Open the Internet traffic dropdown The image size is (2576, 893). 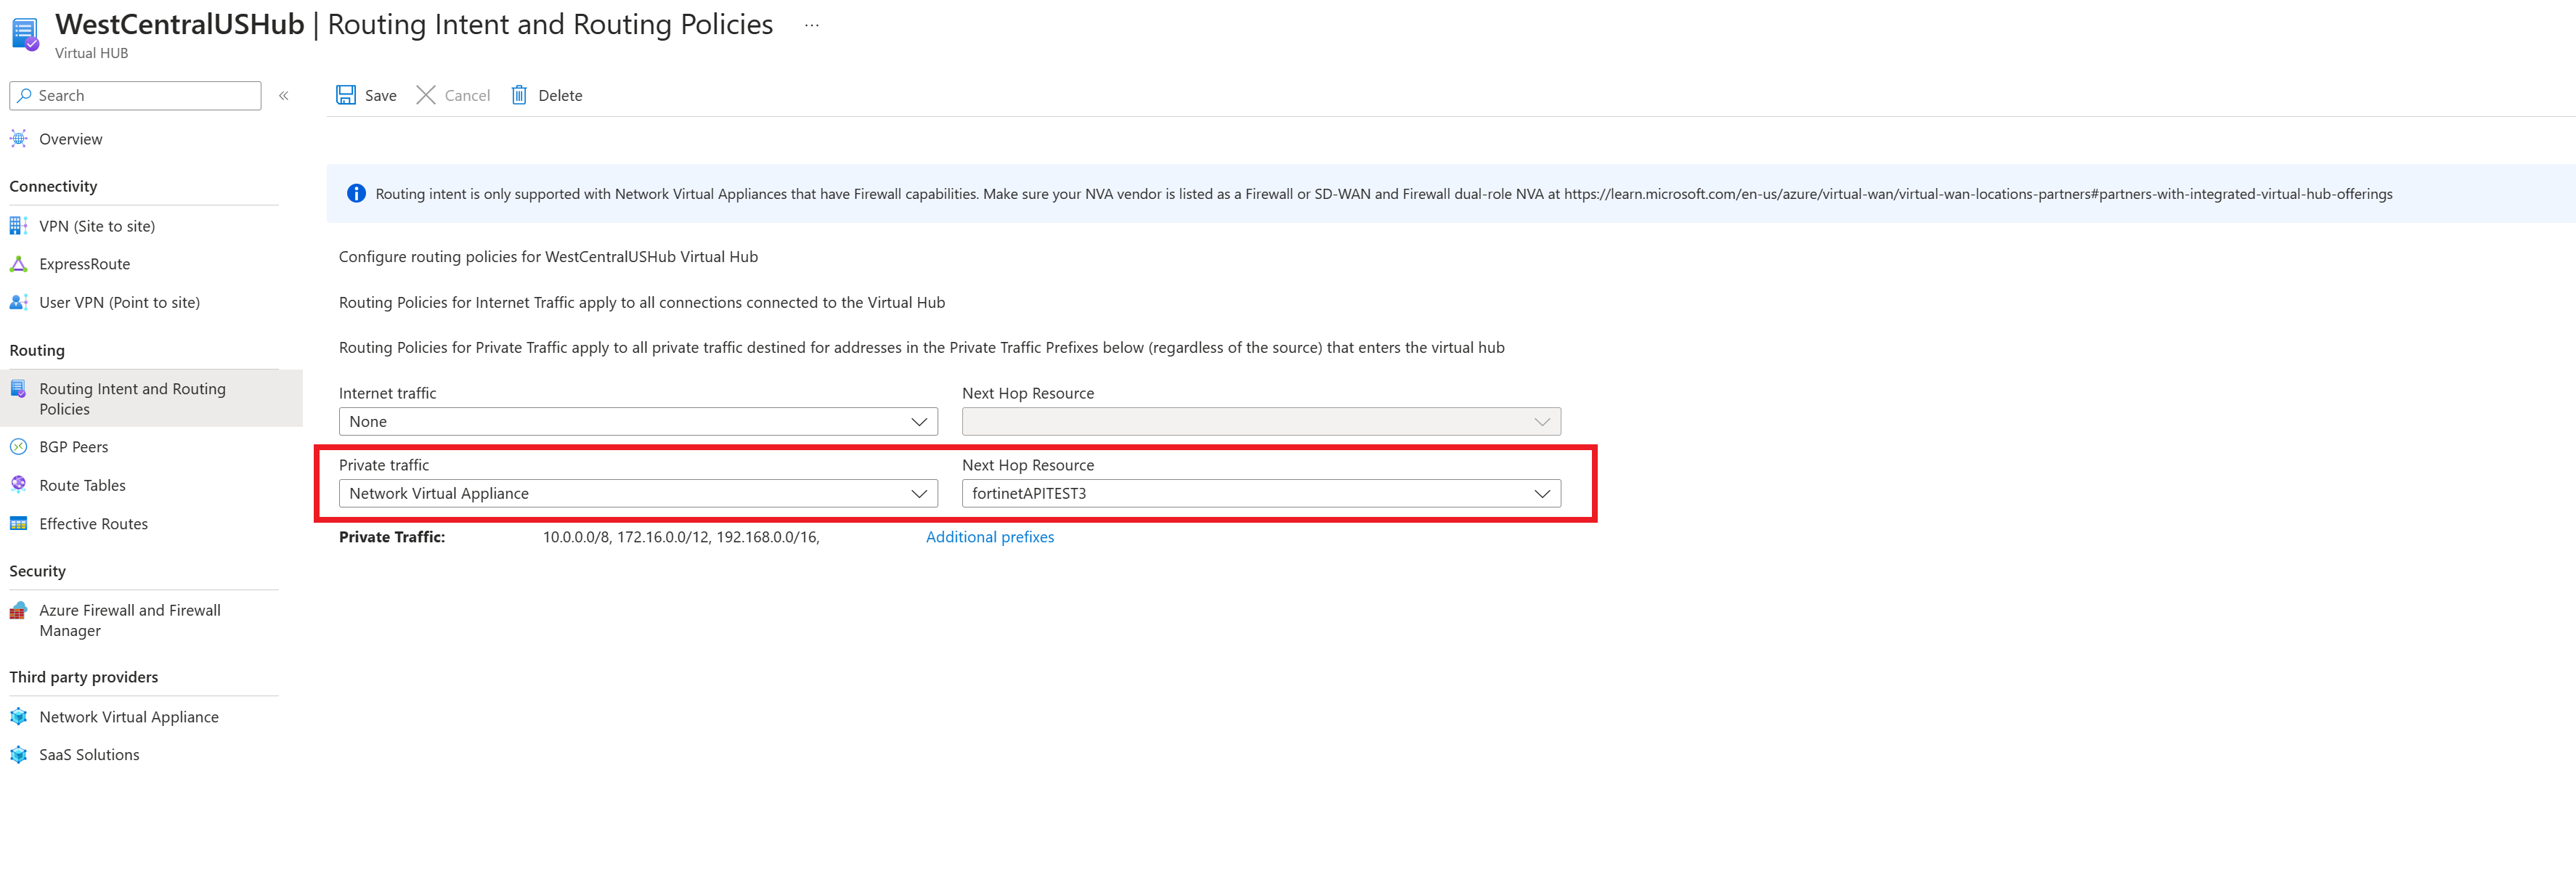[638, 422]
